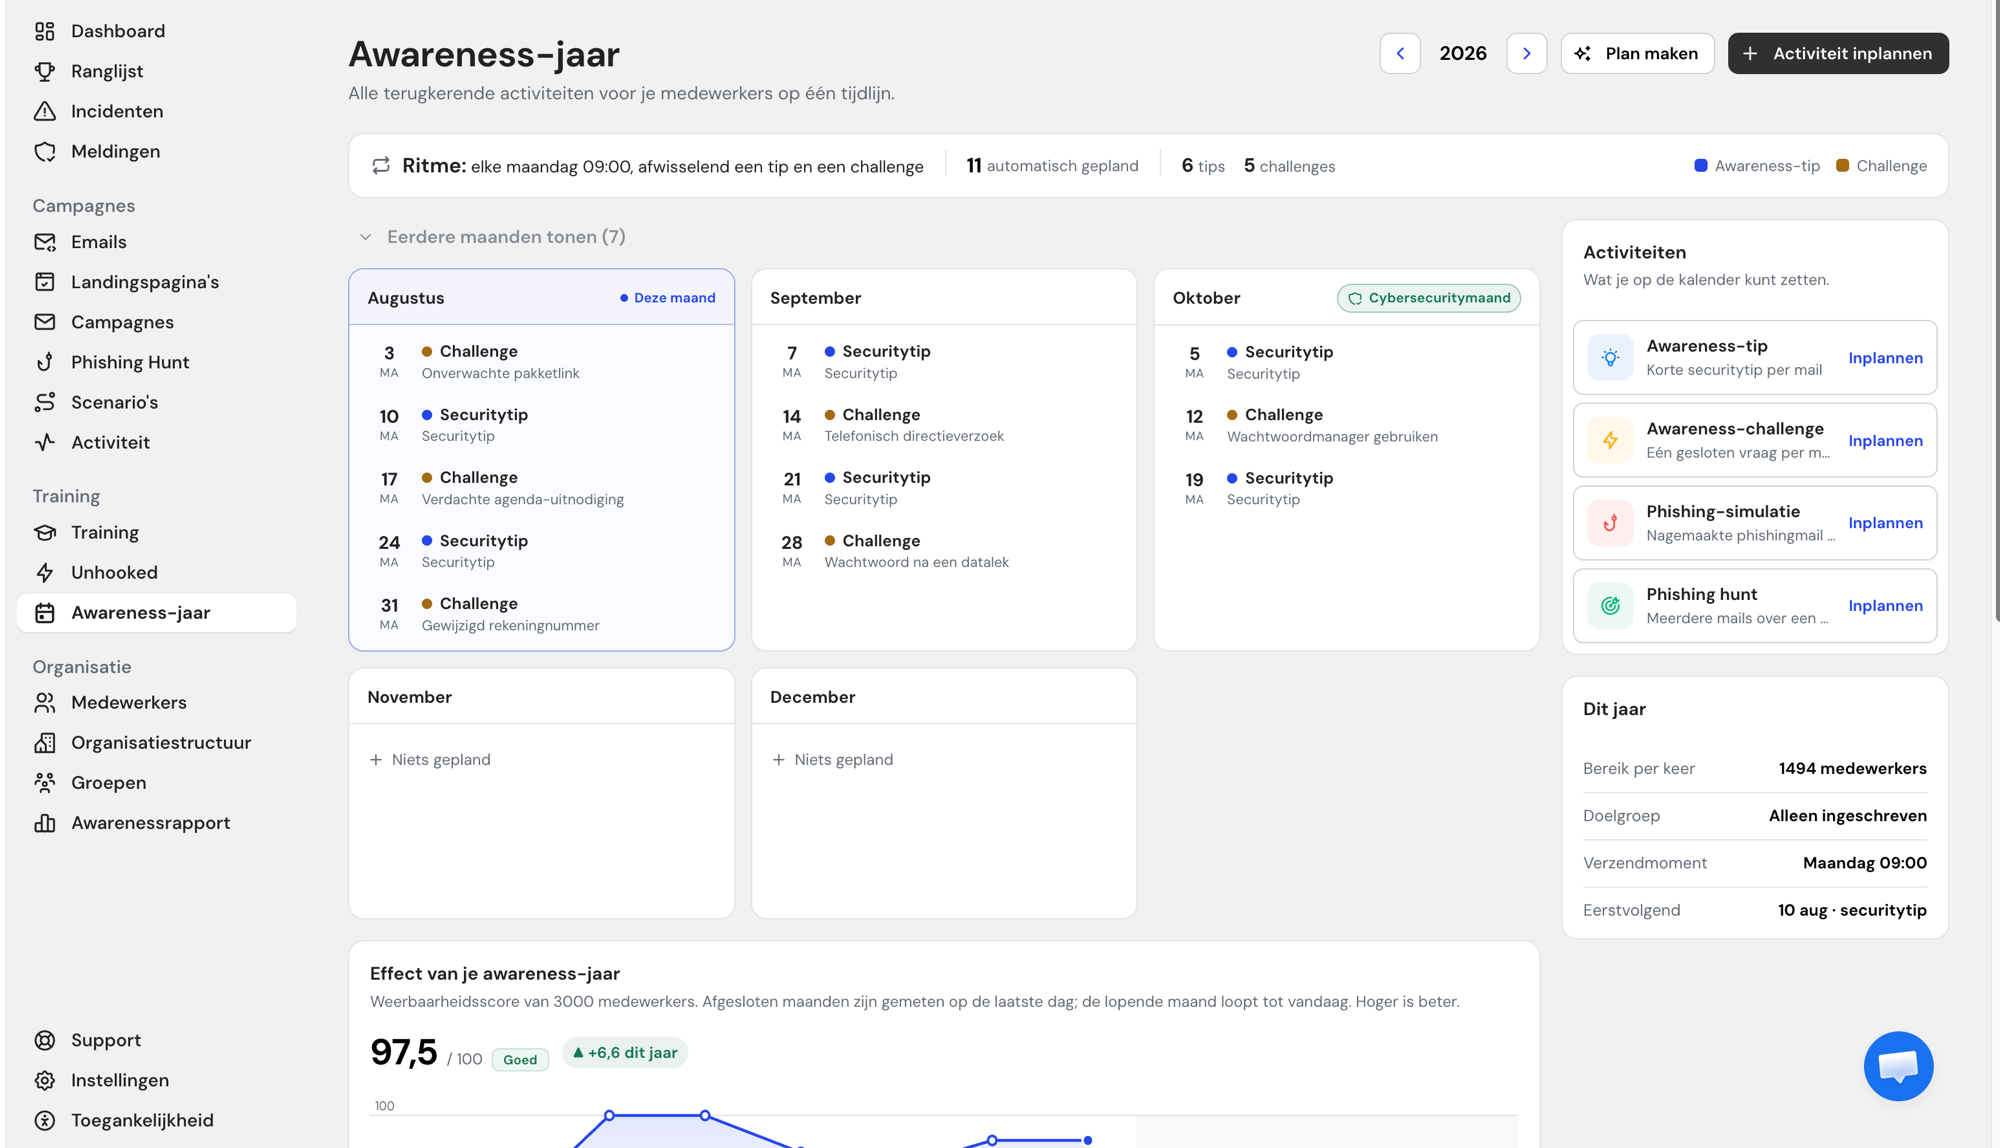The image size is (2000, 1148).
Task: Click the Awareness-tip lightbulb icon
Action: coord(1610,357)
